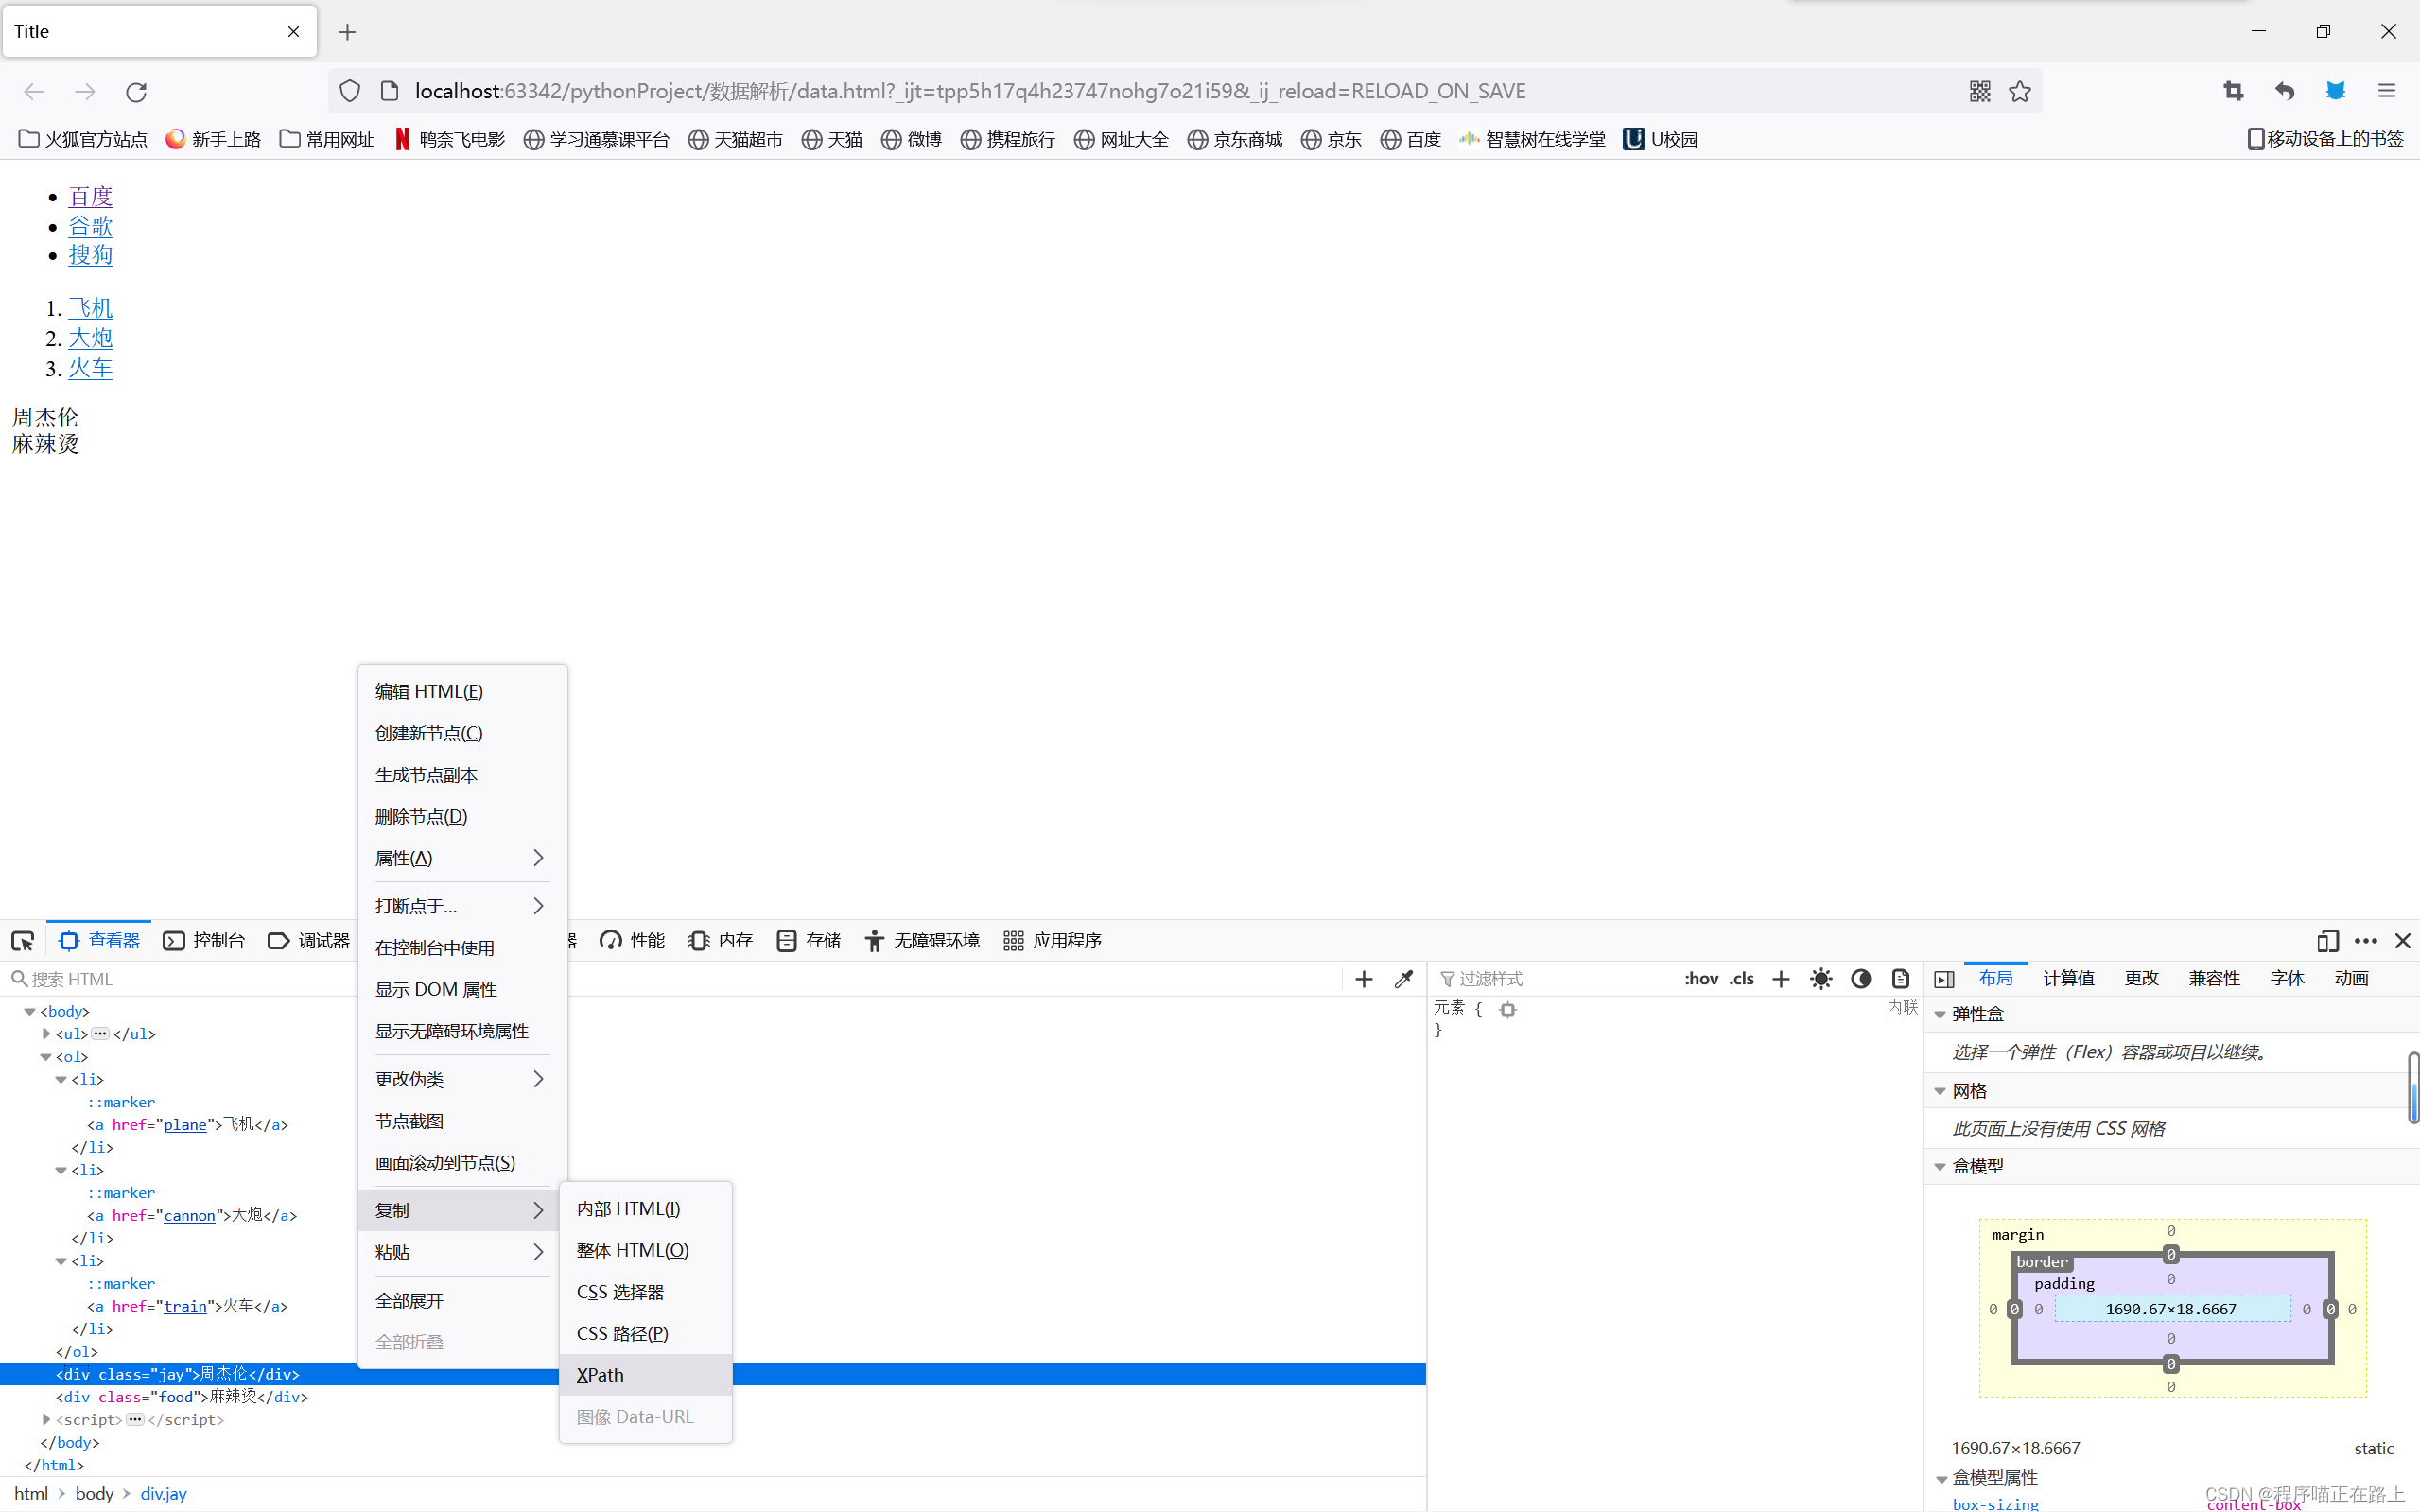Collapse the Box Model (盒模型) section
The width and height of the screenshot is (2420, 1512).
coord(1940,1166)
